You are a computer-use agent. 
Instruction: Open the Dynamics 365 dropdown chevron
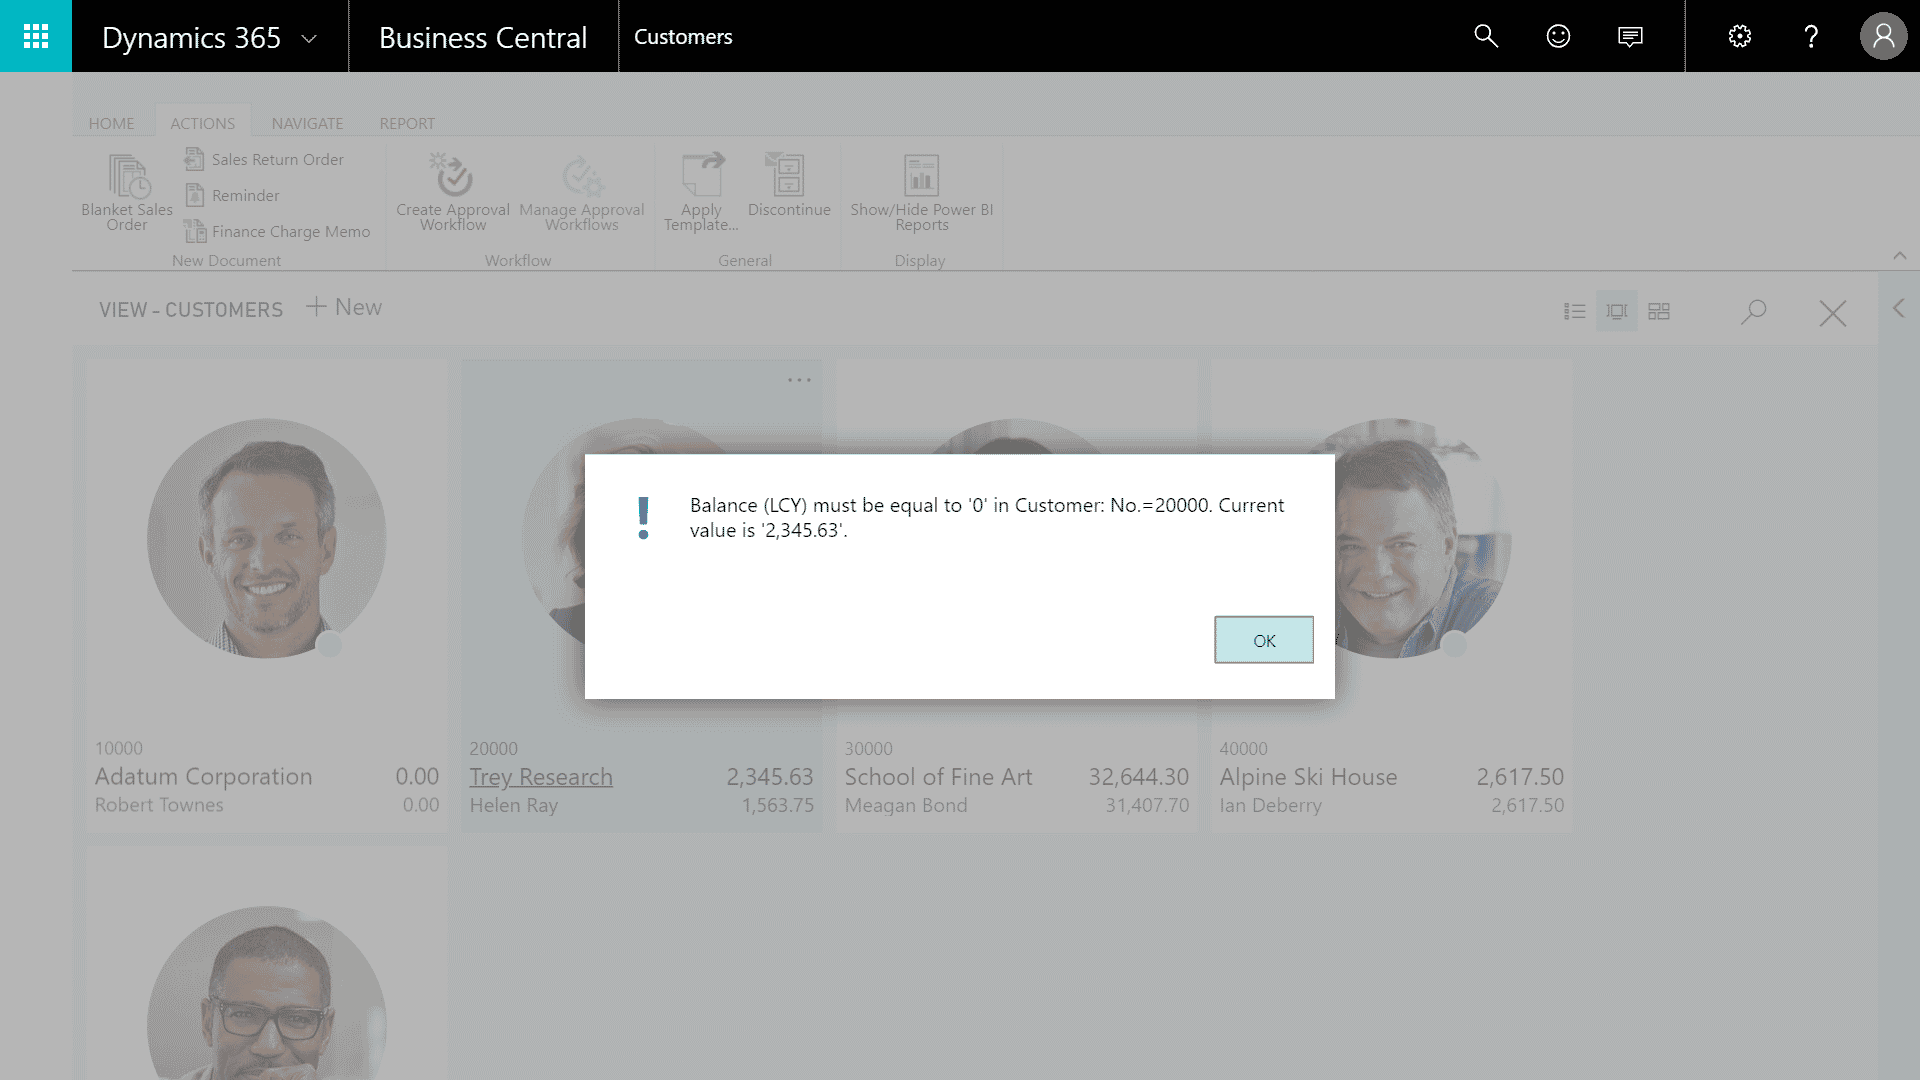point(309,39)
